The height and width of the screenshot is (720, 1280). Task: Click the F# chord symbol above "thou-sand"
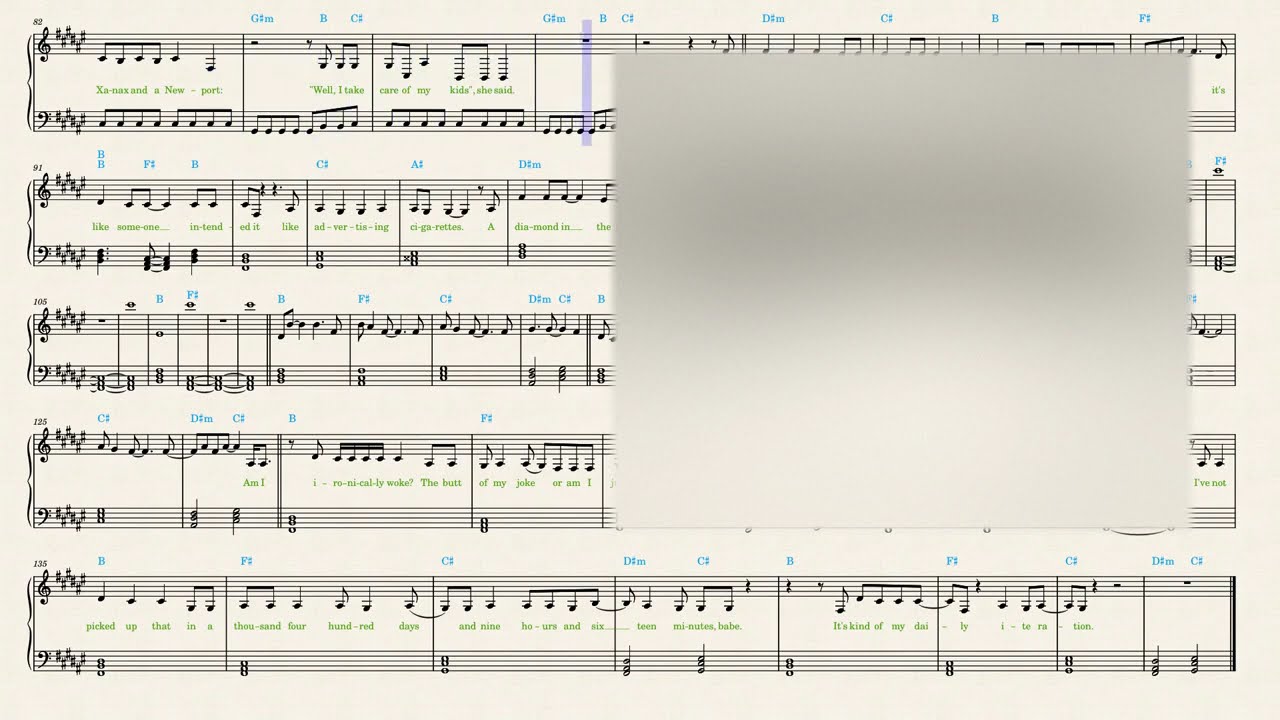246,561
